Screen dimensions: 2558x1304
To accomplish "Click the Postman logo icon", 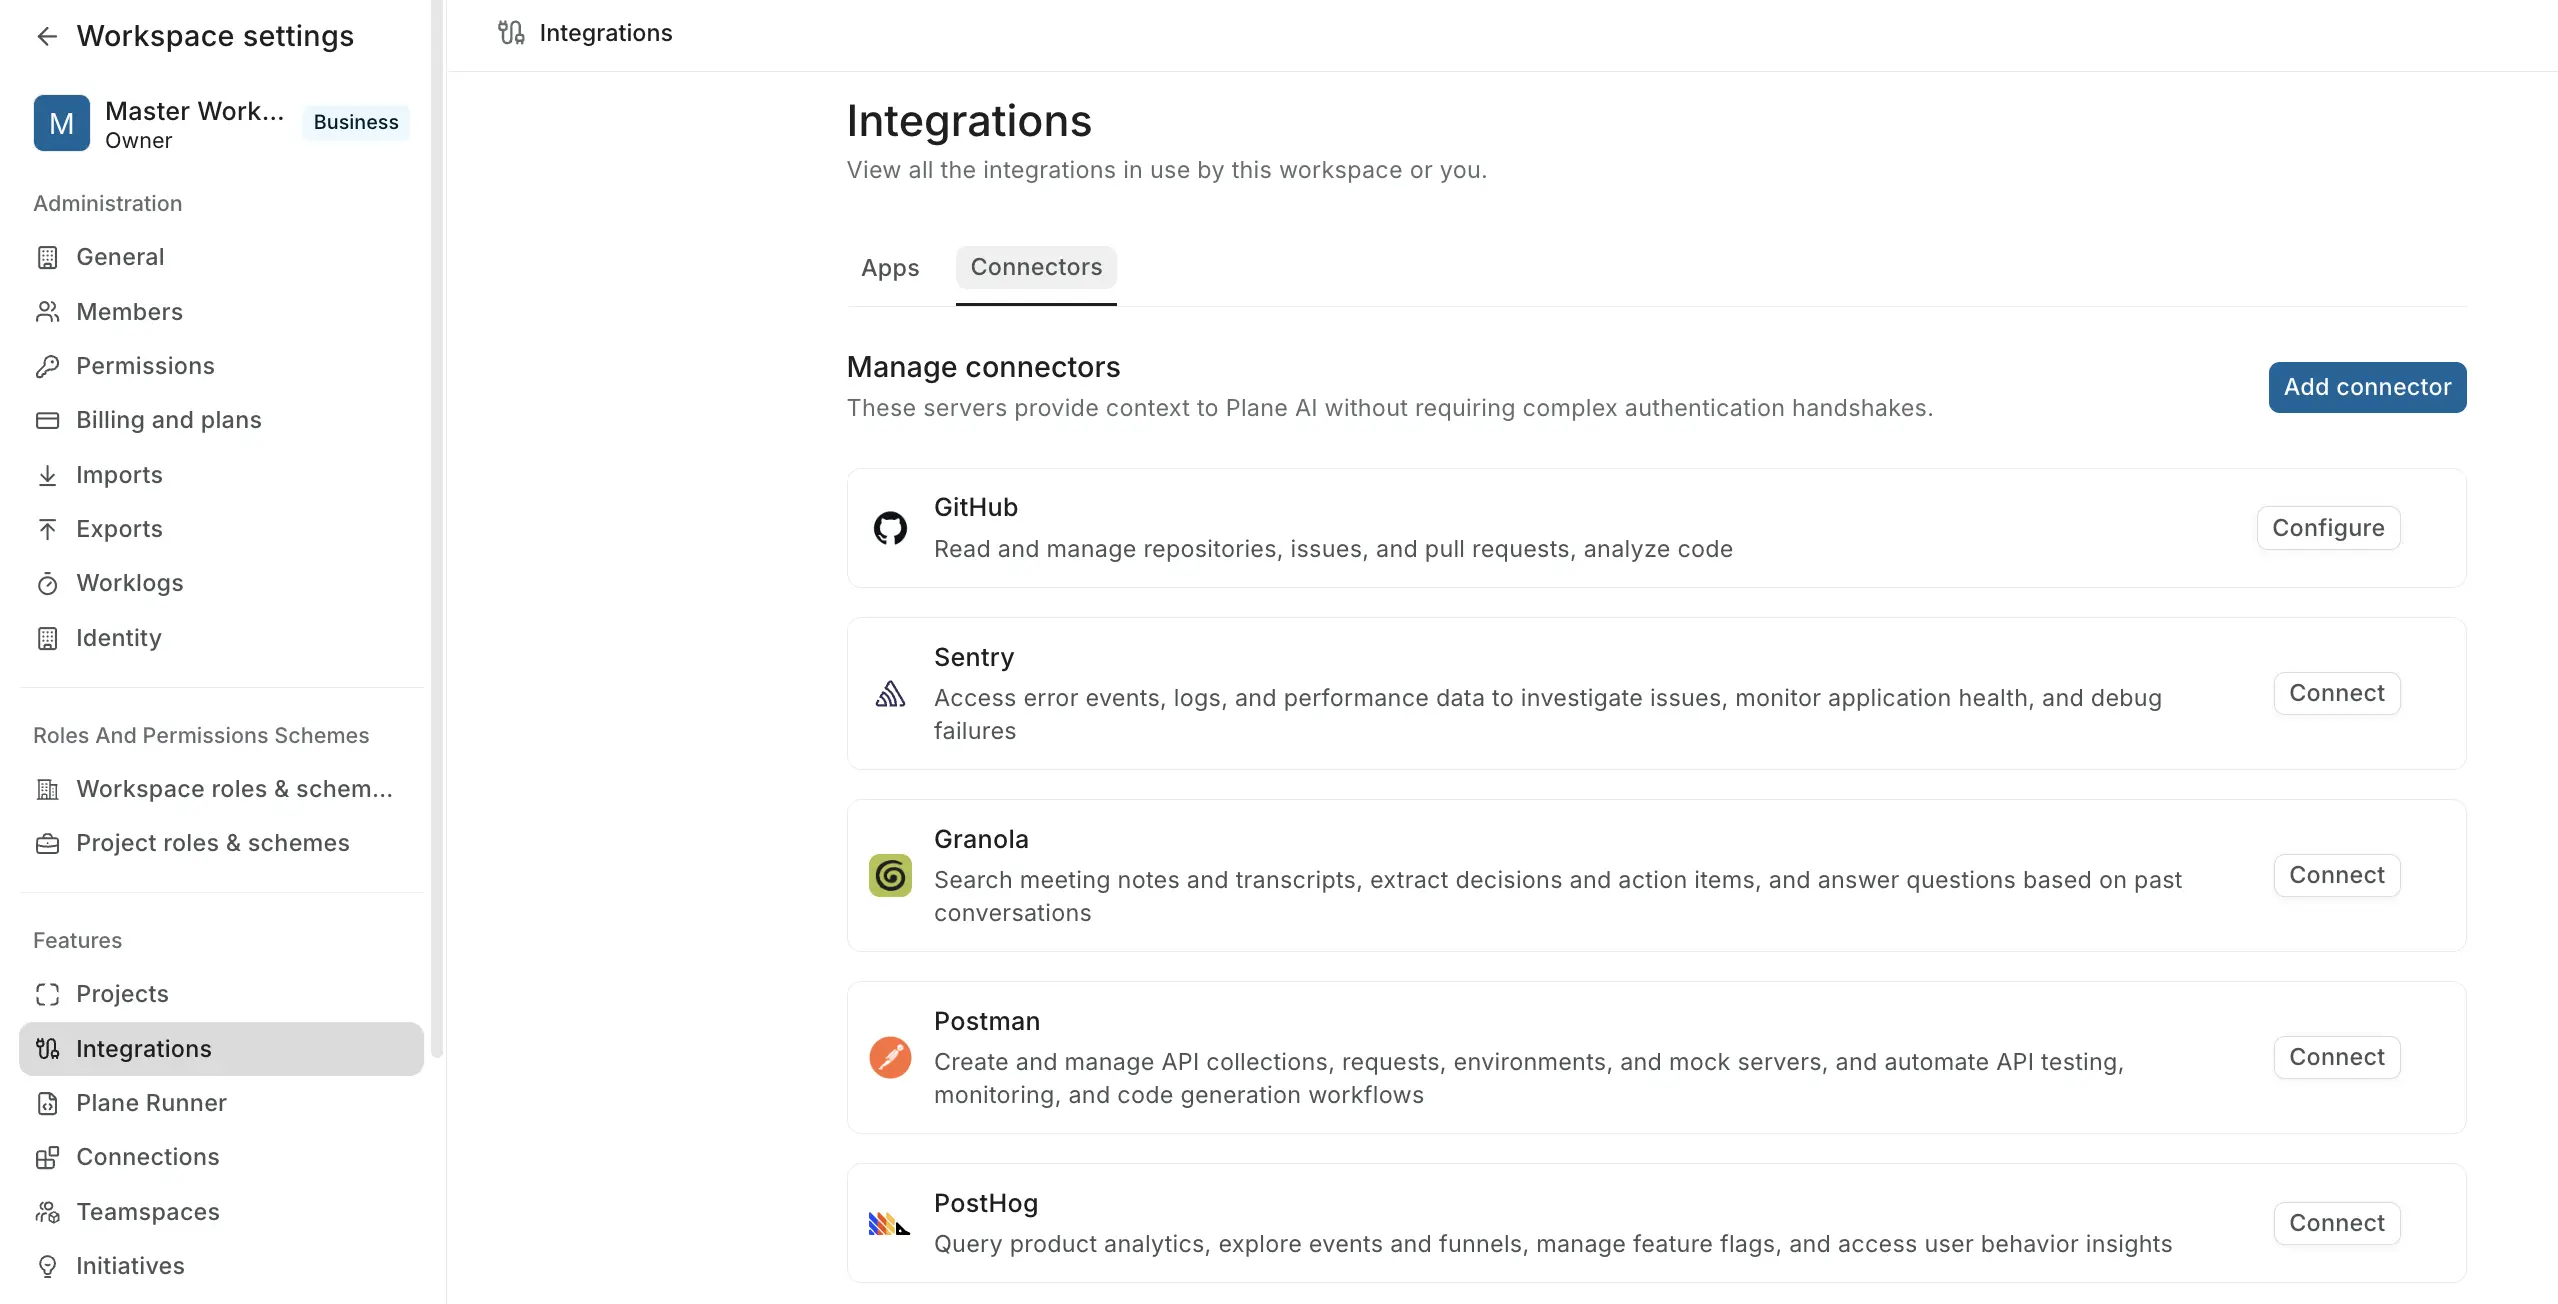I will click(890, 1058).
